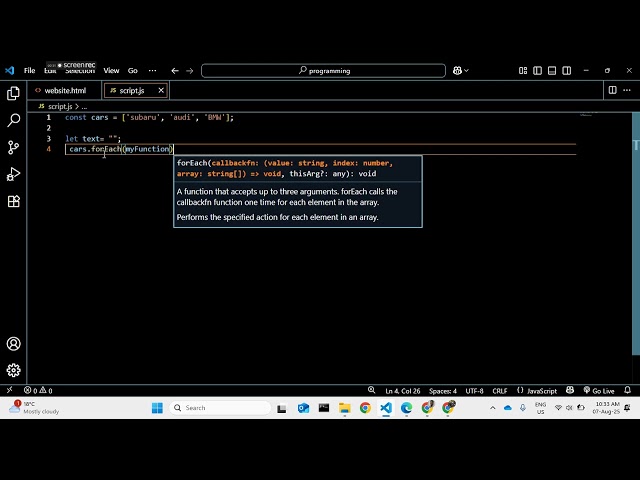Switch to the website.html tab
640x480 pixels.
click(65, 90)
